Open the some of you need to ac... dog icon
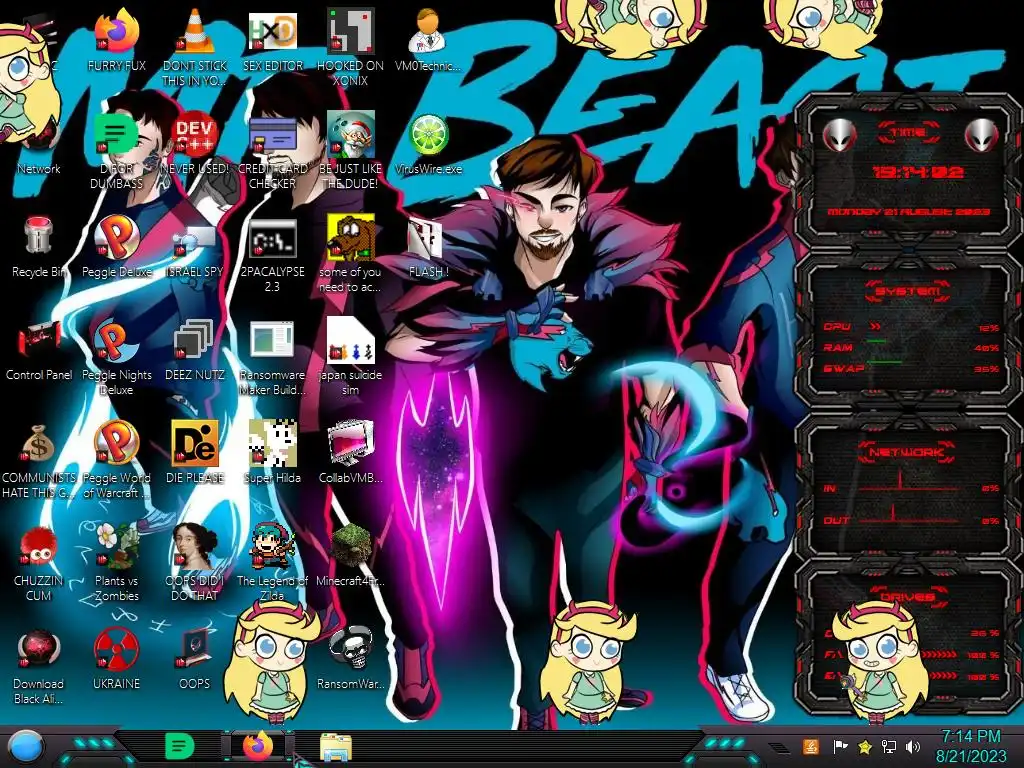 350,238
